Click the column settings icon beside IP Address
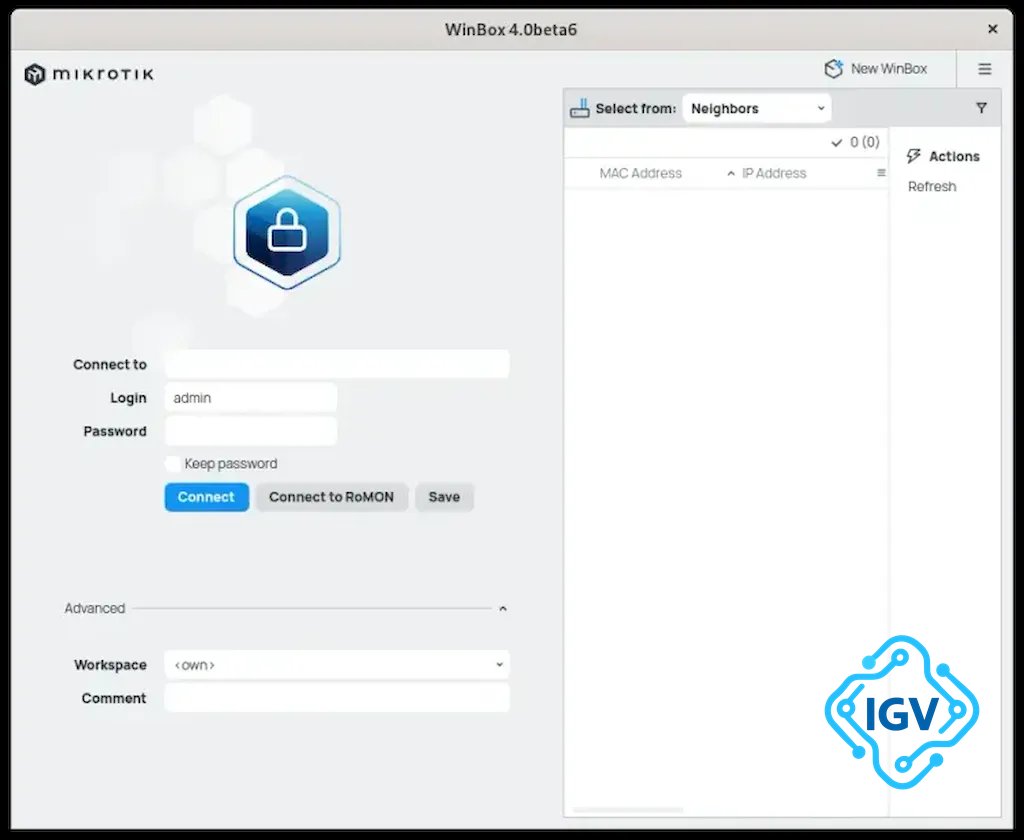1024x840 pixels. coord(881,173)
